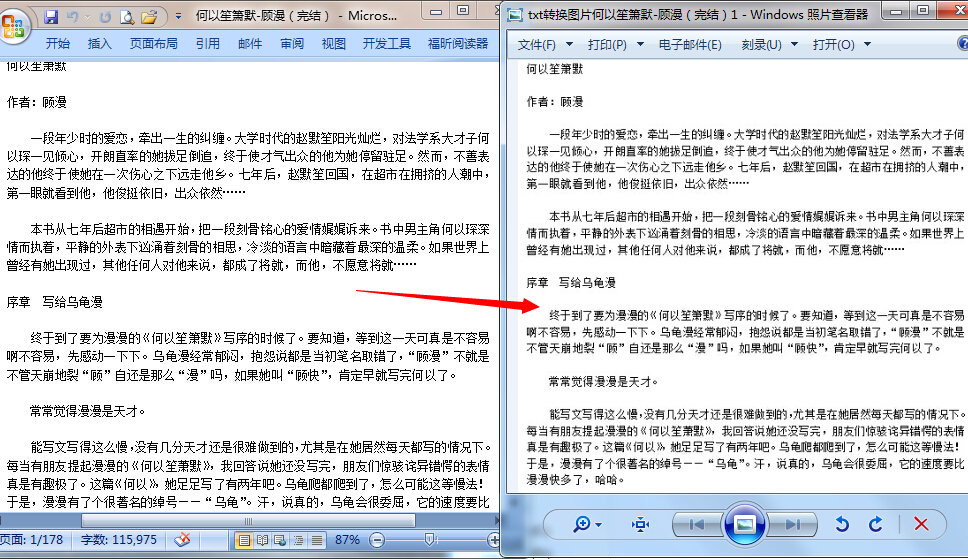The image size is (968, 559).
Task: Rotate the image counterclockwise
Action: 841,524
